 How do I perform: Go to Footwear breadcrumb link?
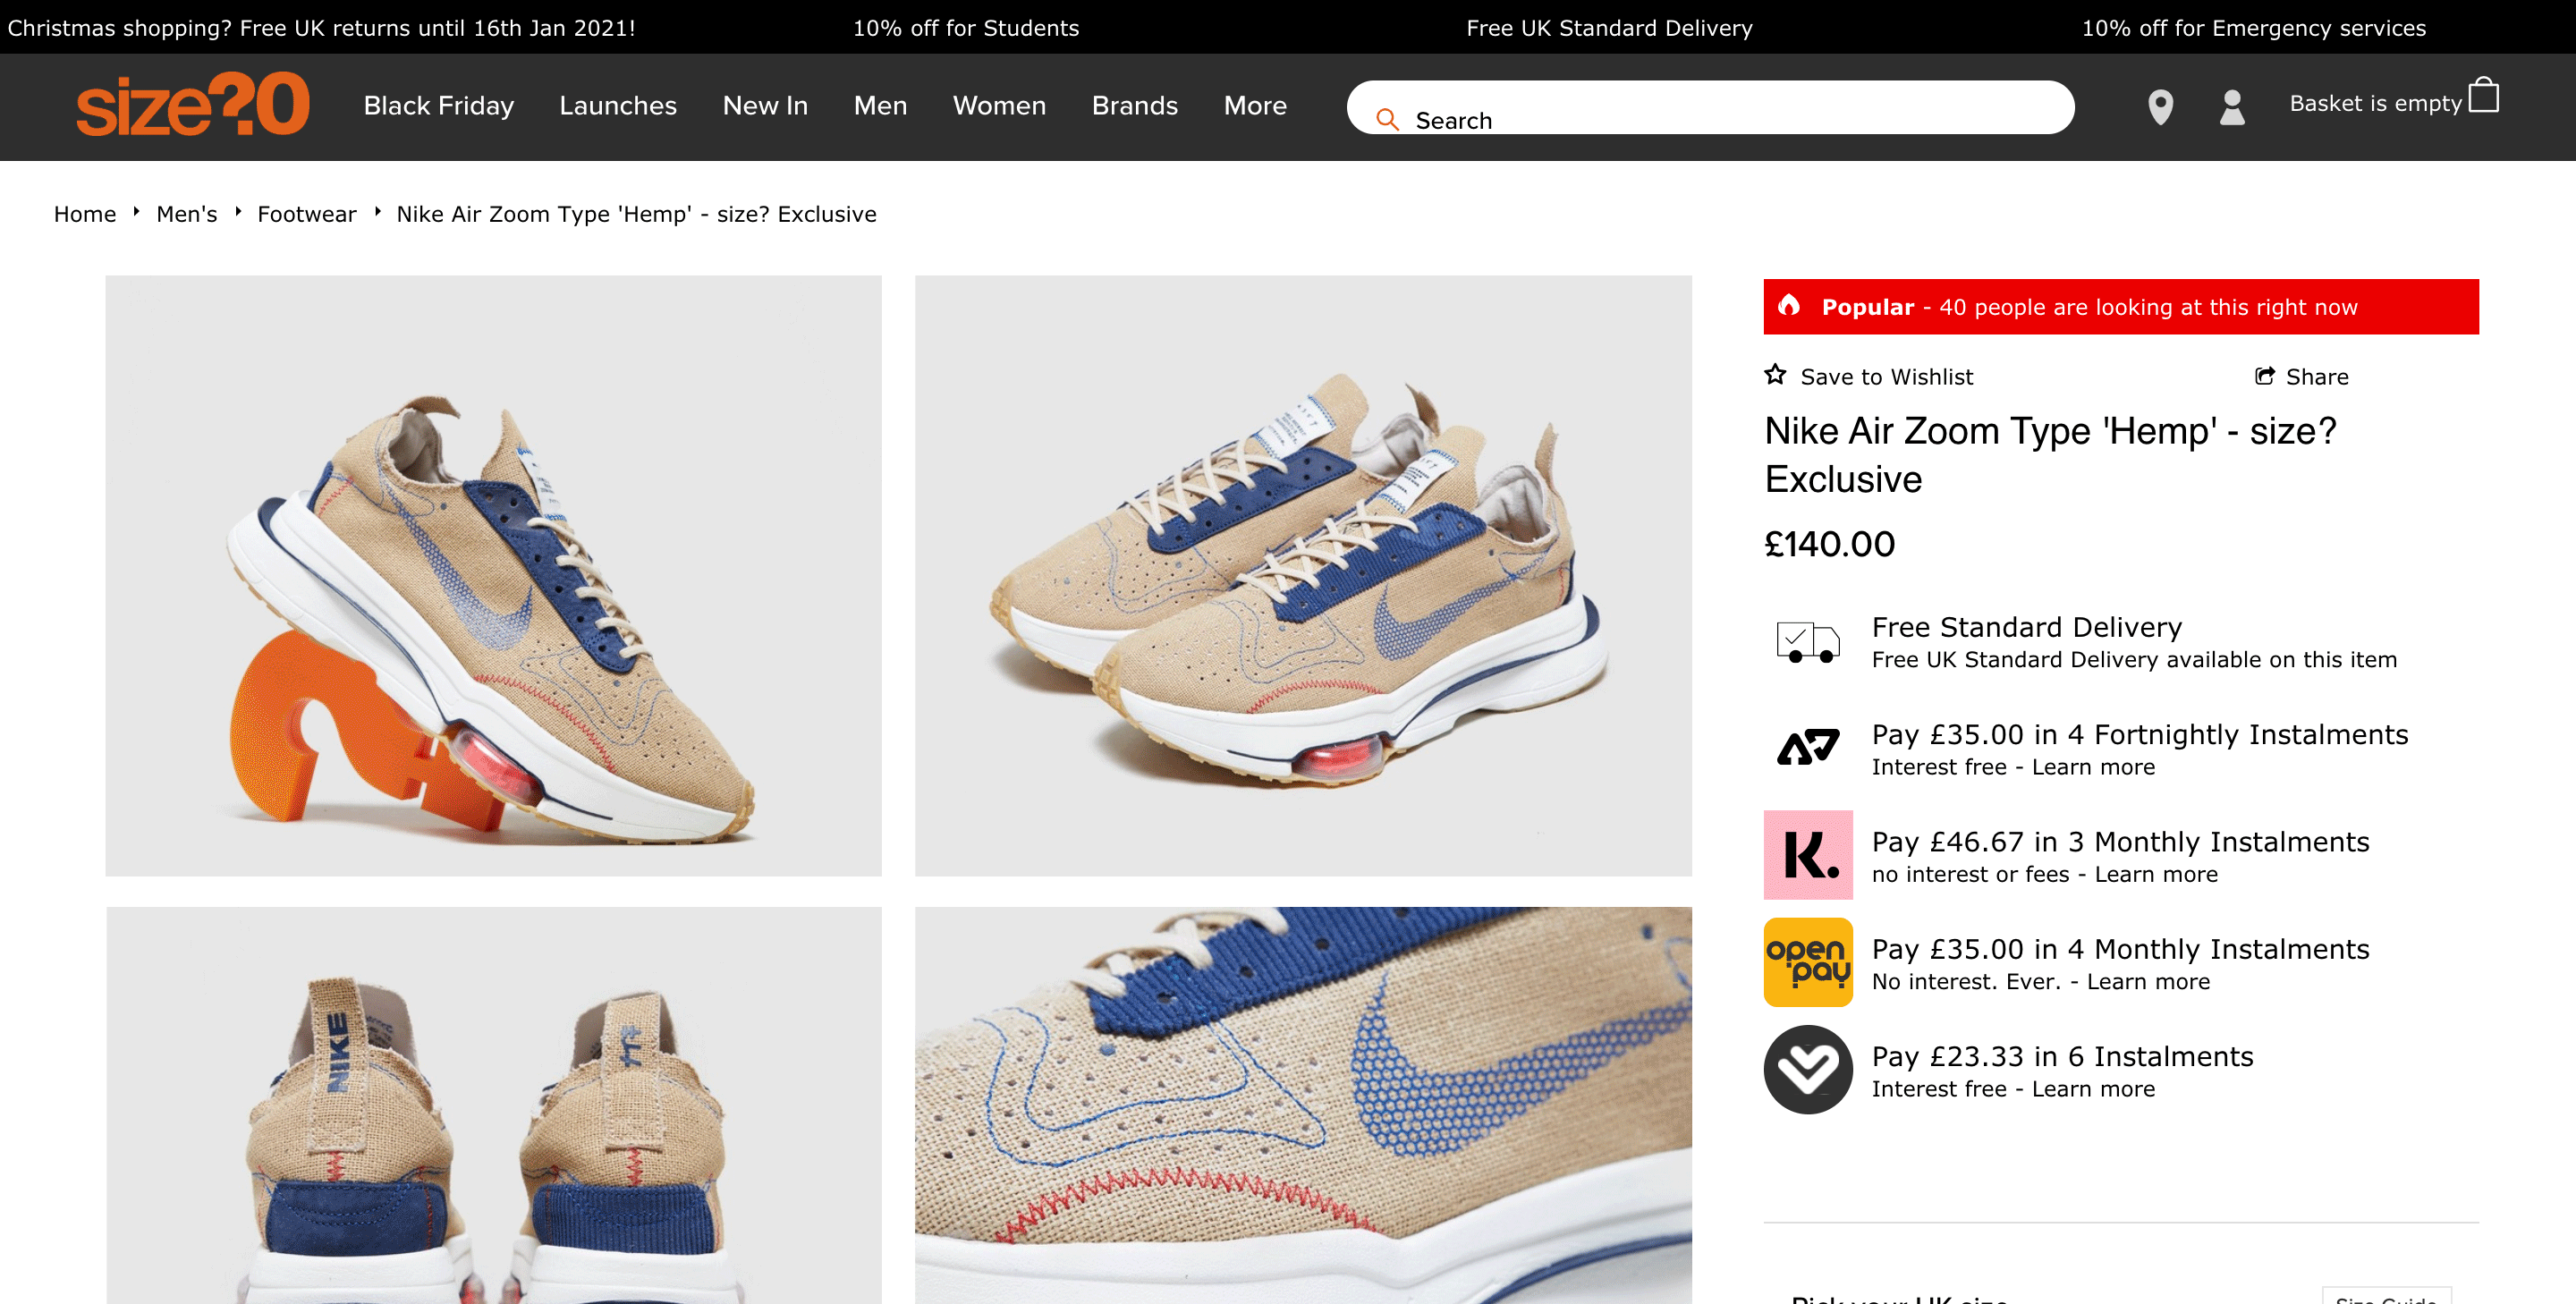pyautogui.click(x=306, y=214)
